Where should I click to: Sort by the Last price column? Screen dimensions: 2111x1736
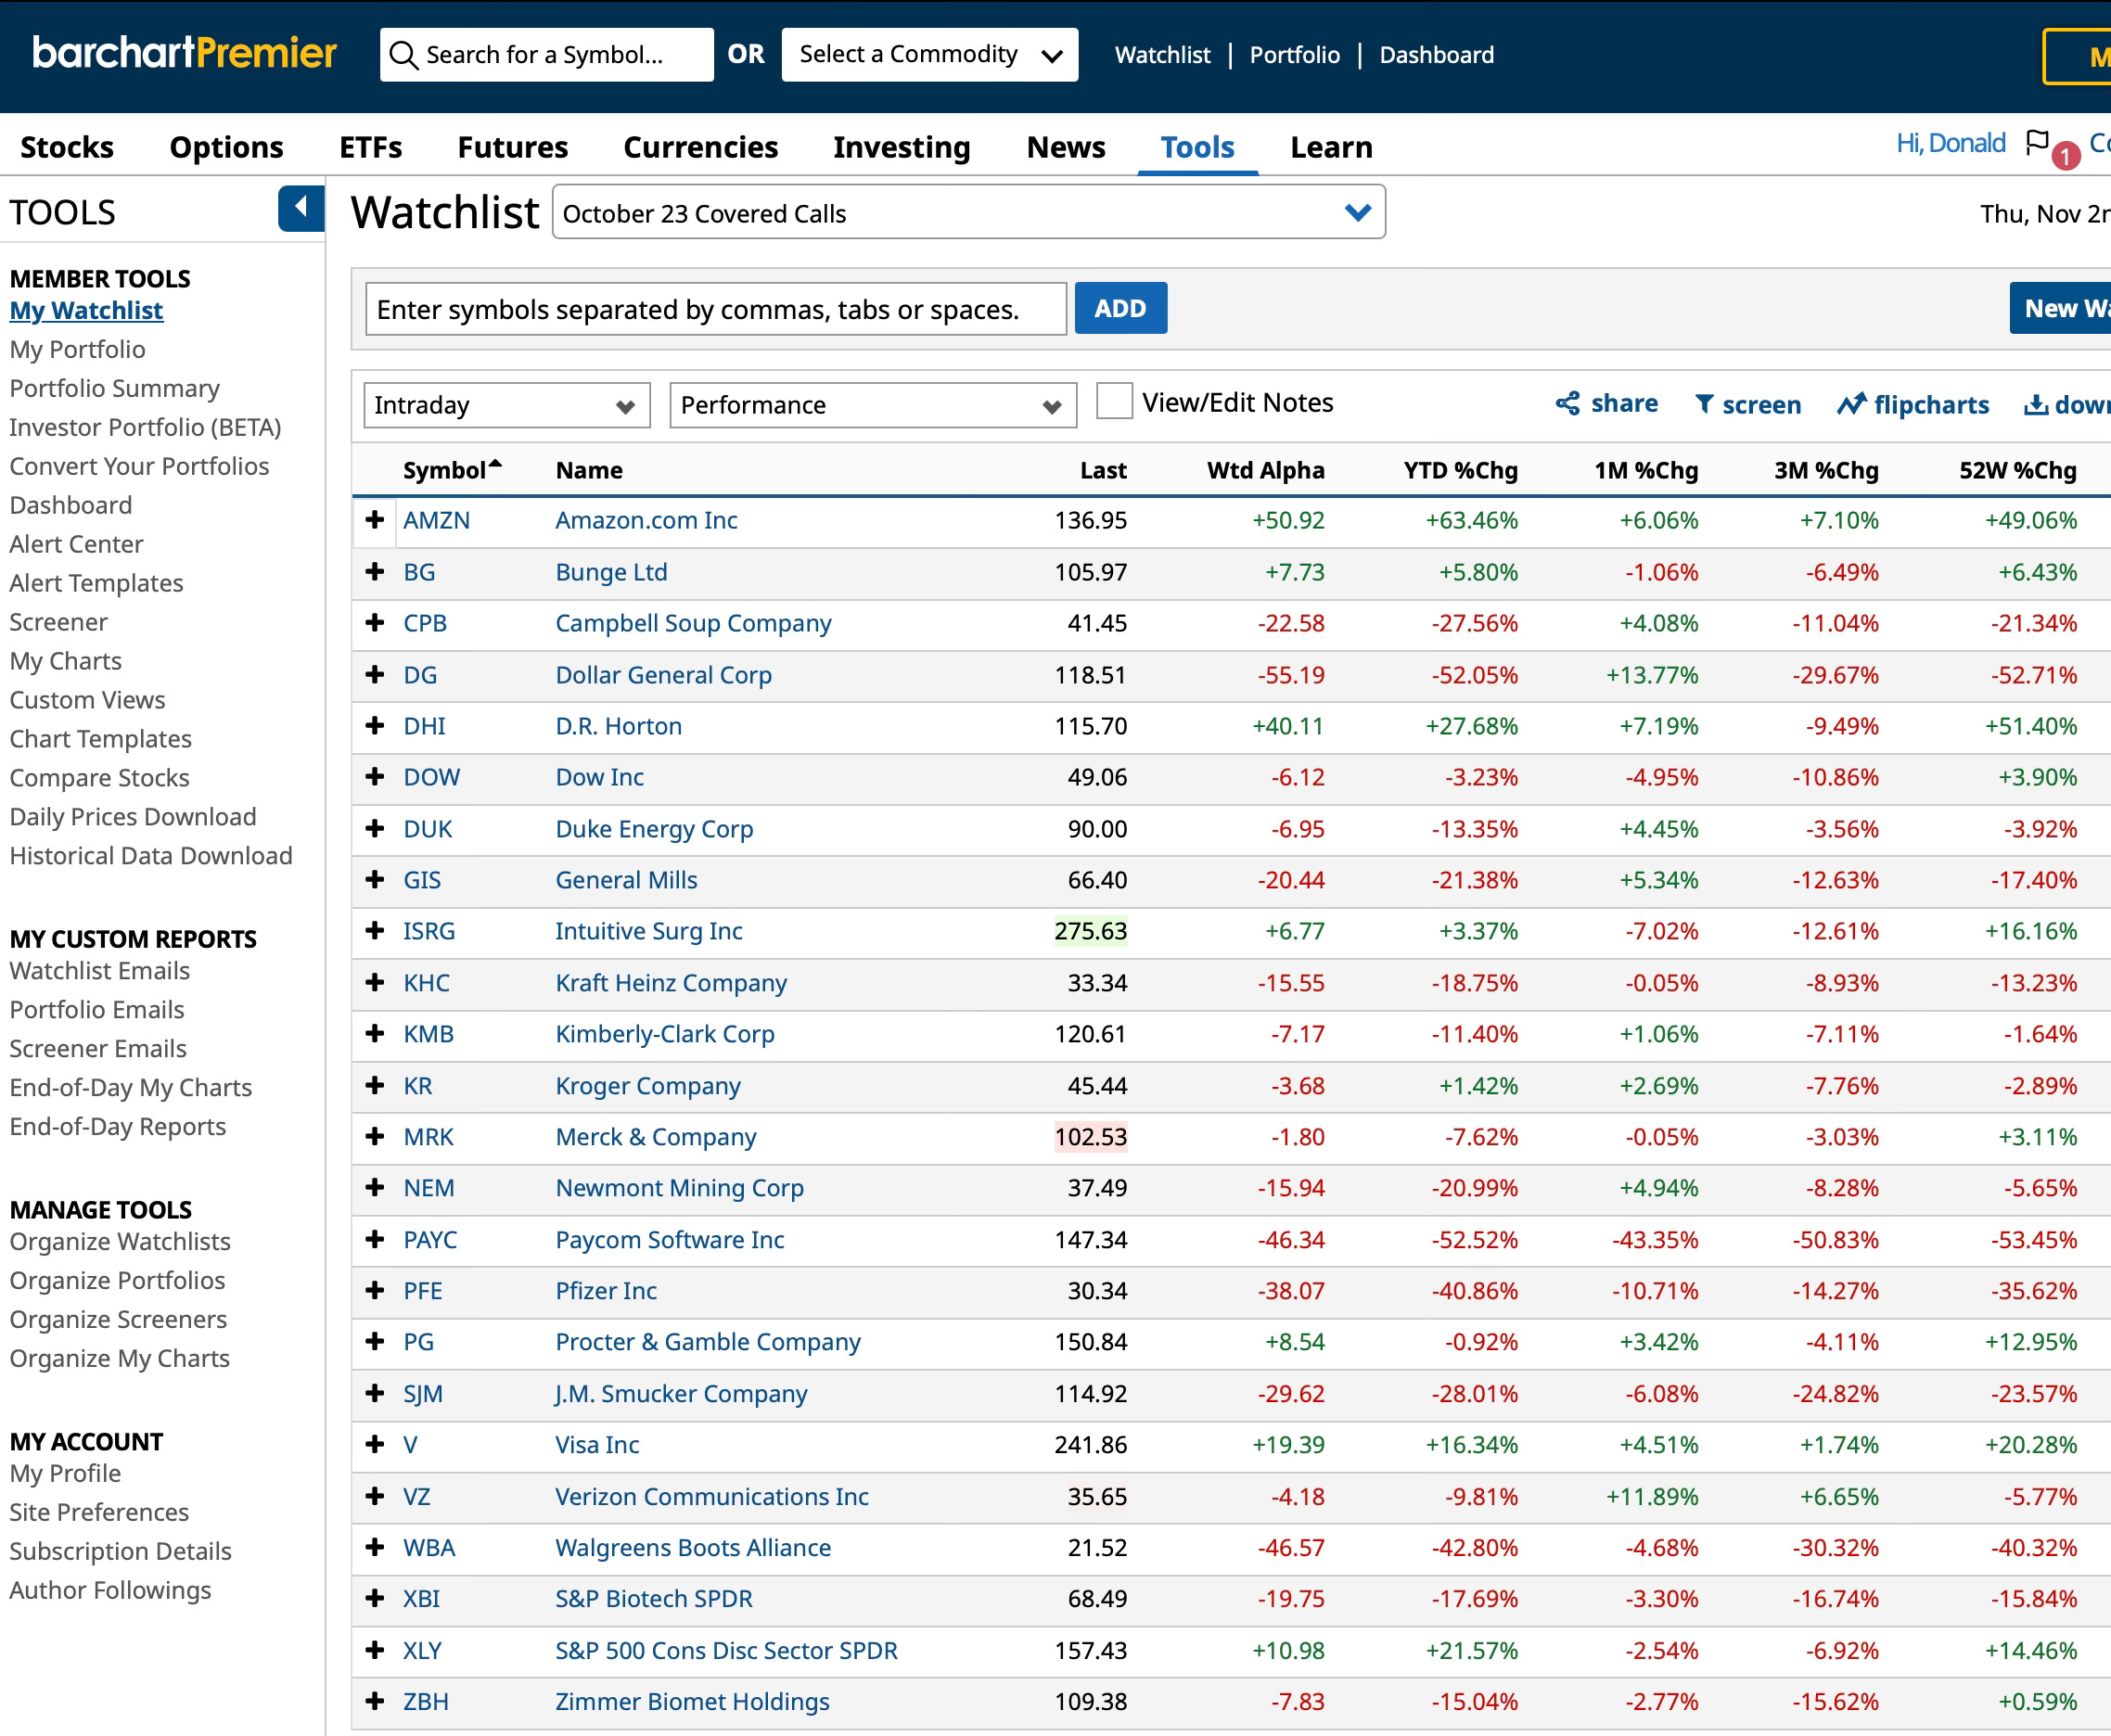pyautogui.click(x=1103, y=470)
